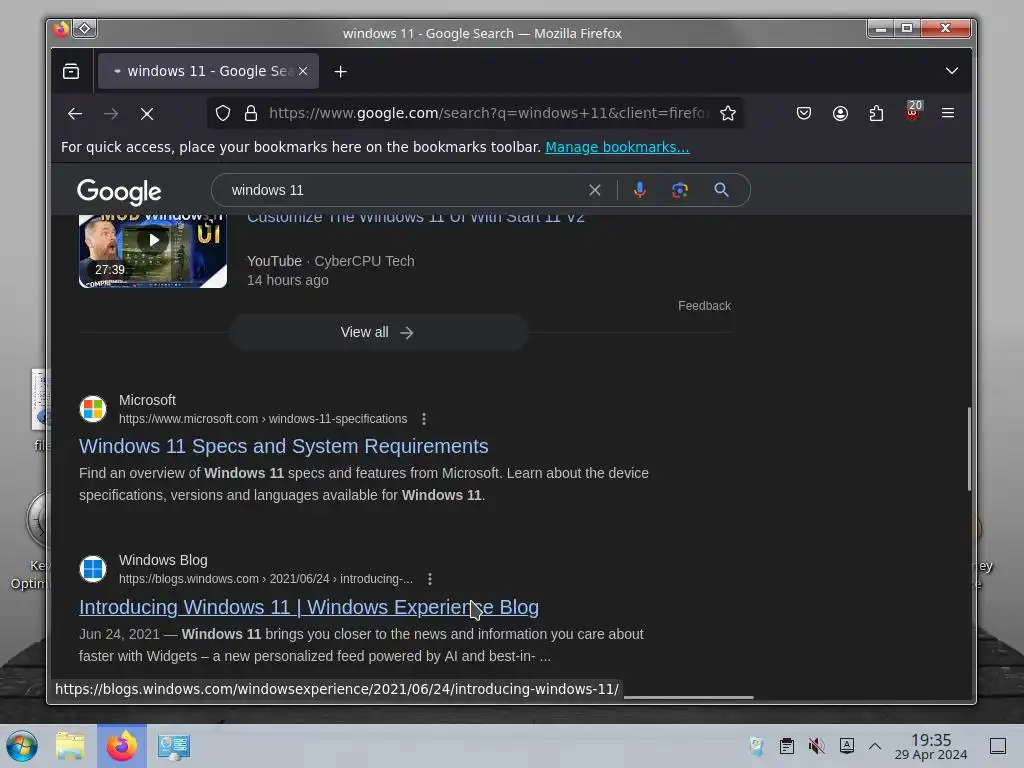Open the Firefox account icon

tap(840, 114)
